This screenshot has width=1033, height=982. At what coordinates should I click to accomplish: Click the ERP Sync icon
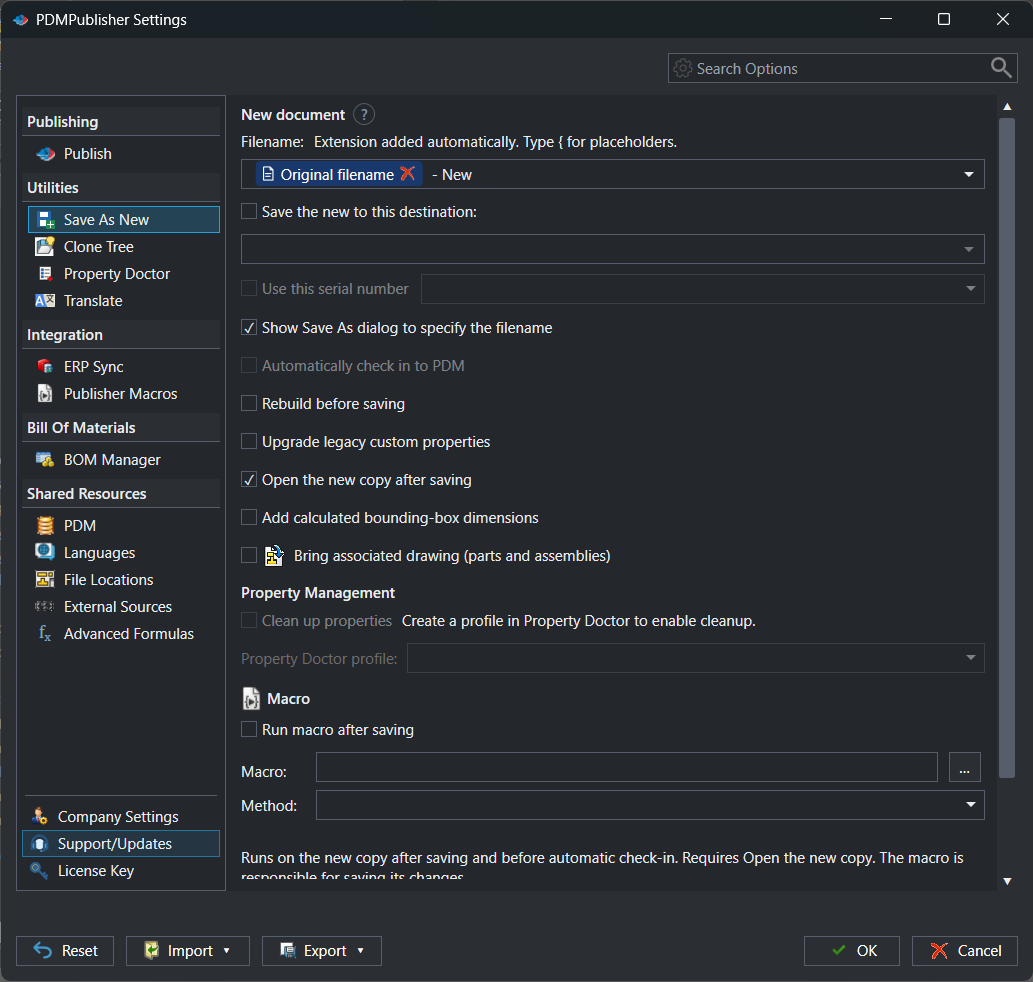click(x=45, y=367)
